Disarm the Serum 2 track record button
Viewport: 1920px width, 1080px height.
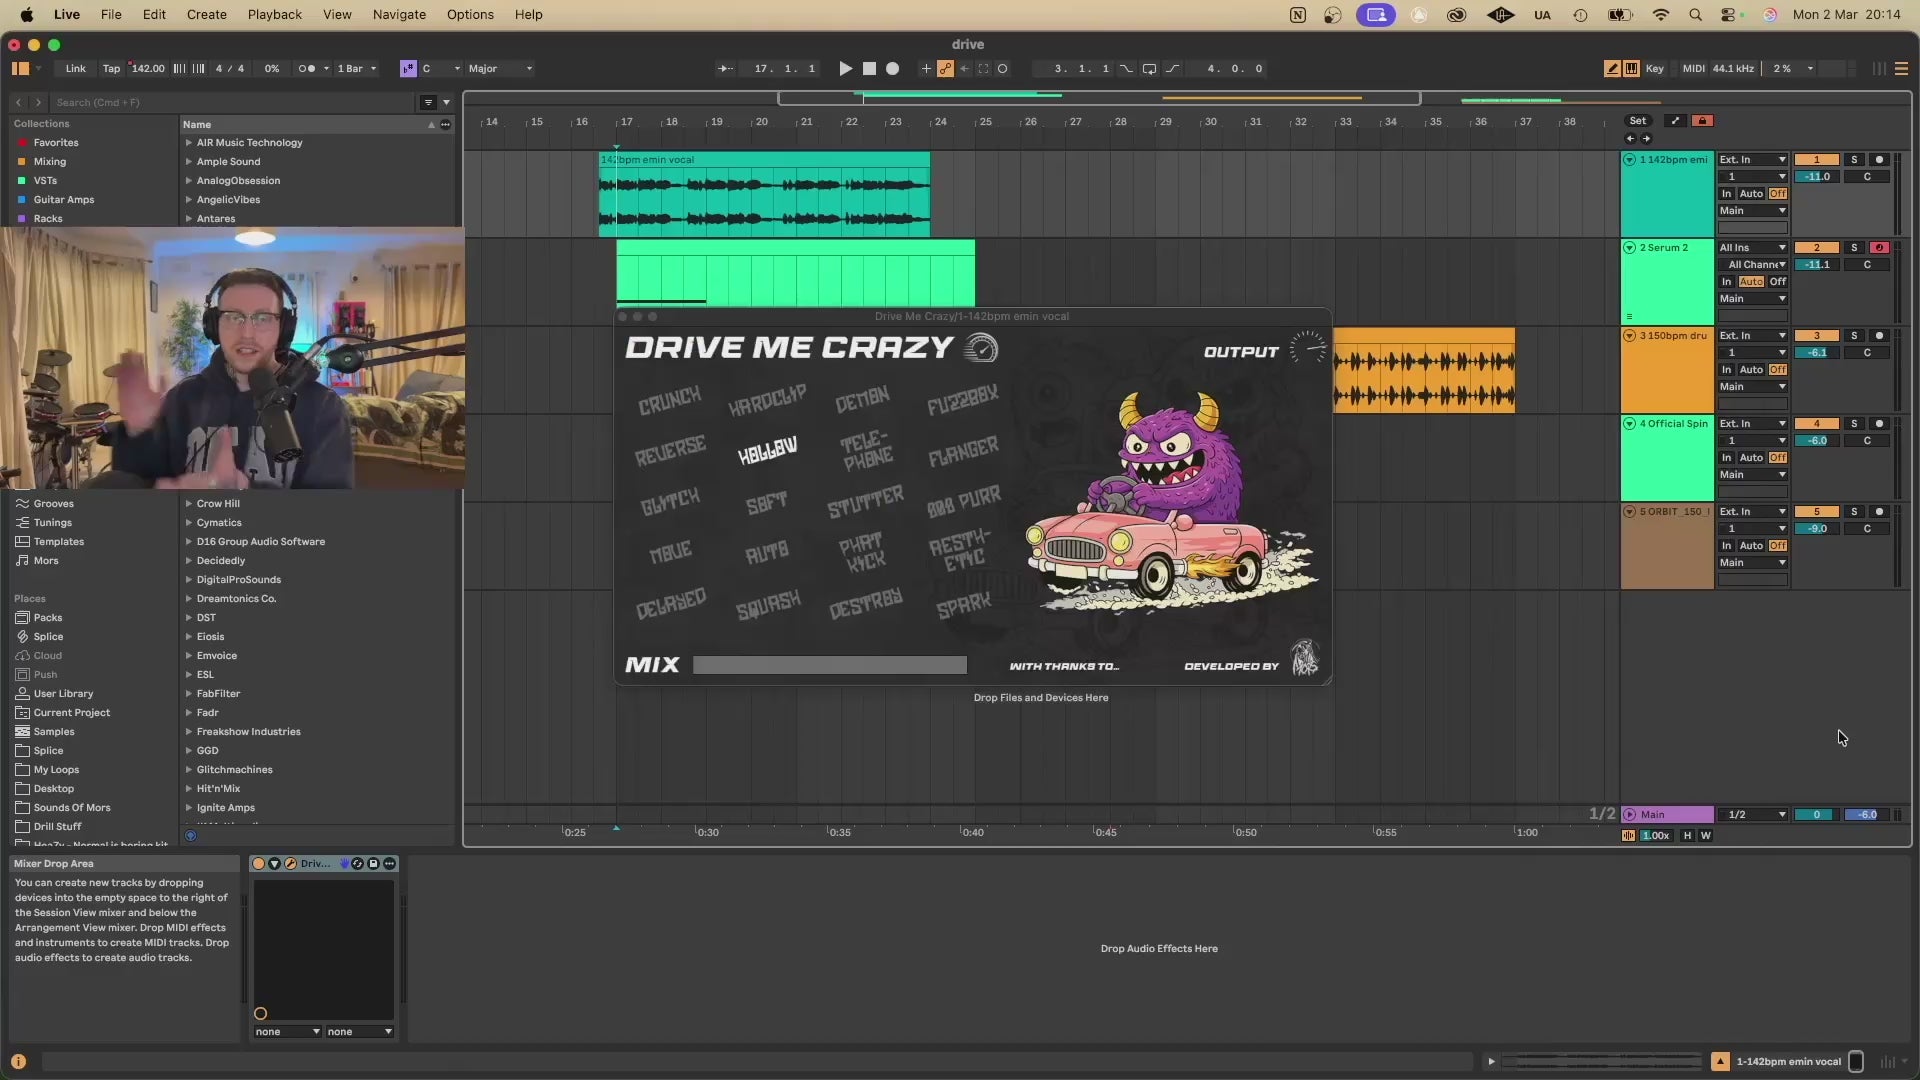tap(1879, 248)
